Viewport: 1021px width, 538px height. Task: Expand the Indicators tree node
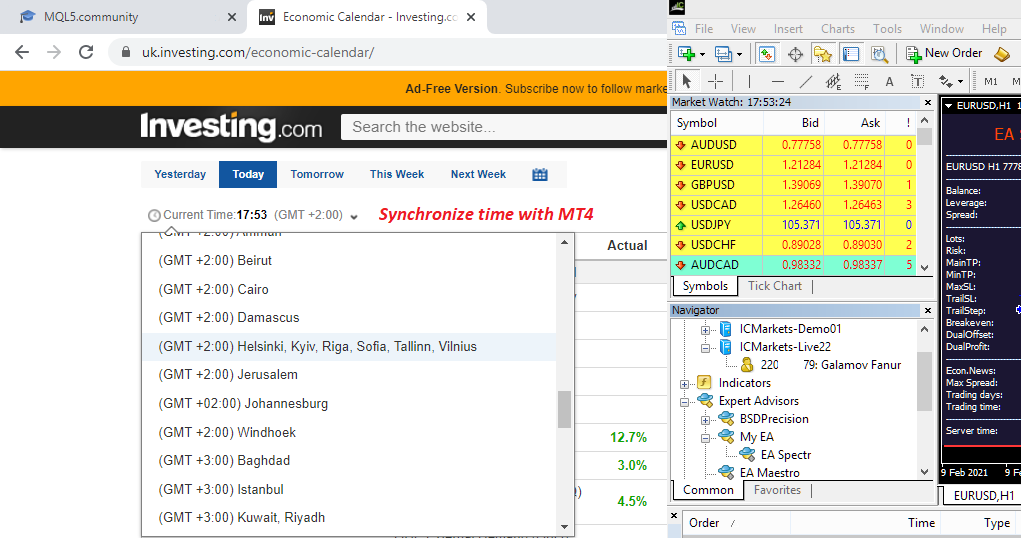(684, 384)
